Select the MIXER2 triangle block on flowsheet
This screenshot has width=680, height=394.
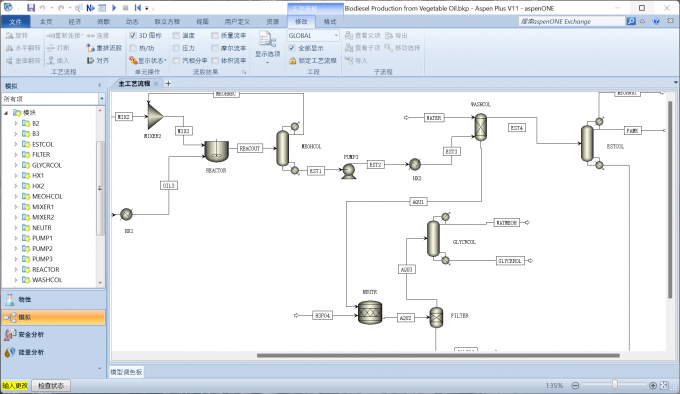point(154,116)
